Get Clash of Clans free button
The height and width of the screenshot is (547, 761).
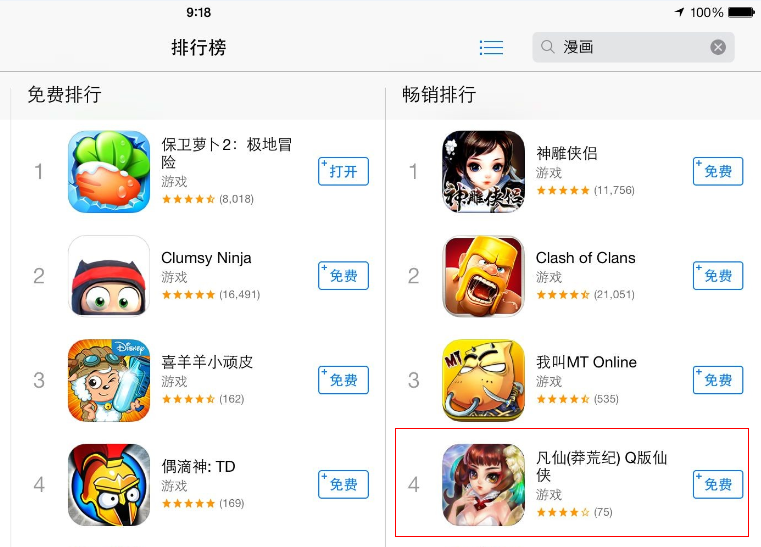(x=718, y=276)
